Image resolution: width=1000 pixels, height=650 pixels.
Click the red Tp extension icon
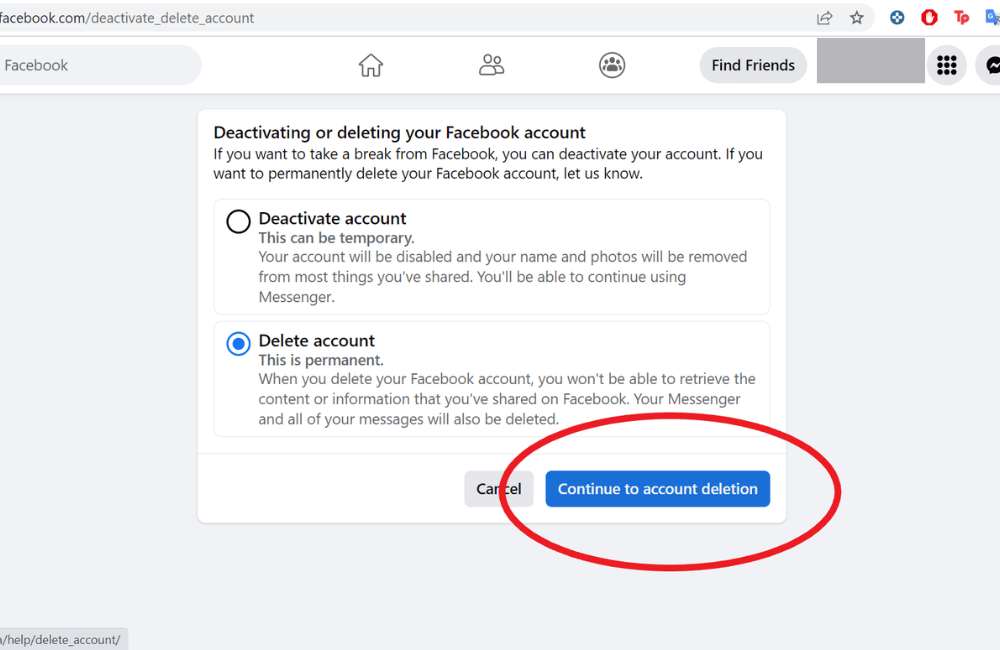pyautogui.click(x=961, y=17)
